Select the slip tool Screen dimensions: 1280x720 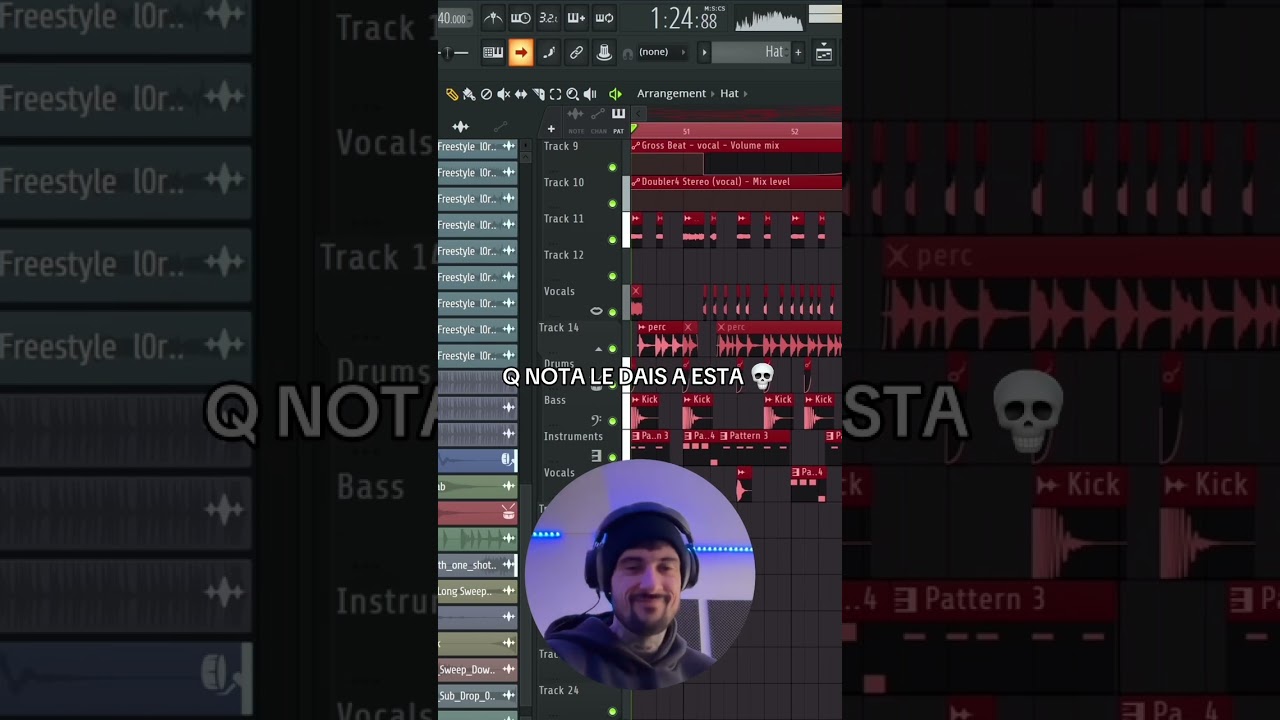coord(521,94)
